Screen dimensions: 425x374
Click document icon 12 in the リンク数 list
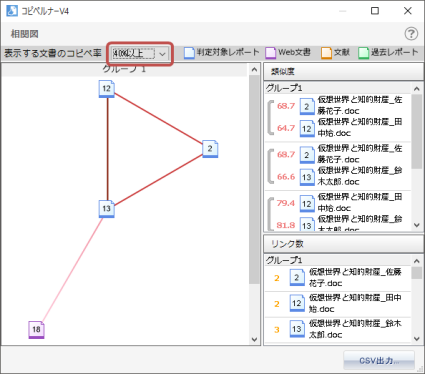tap(297, 303)
